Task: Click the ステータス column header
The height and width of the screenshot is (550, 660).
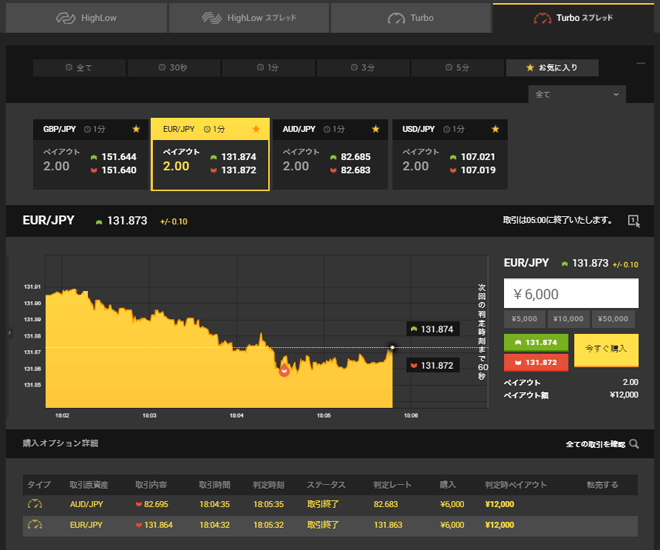Action: pos(326,485)
